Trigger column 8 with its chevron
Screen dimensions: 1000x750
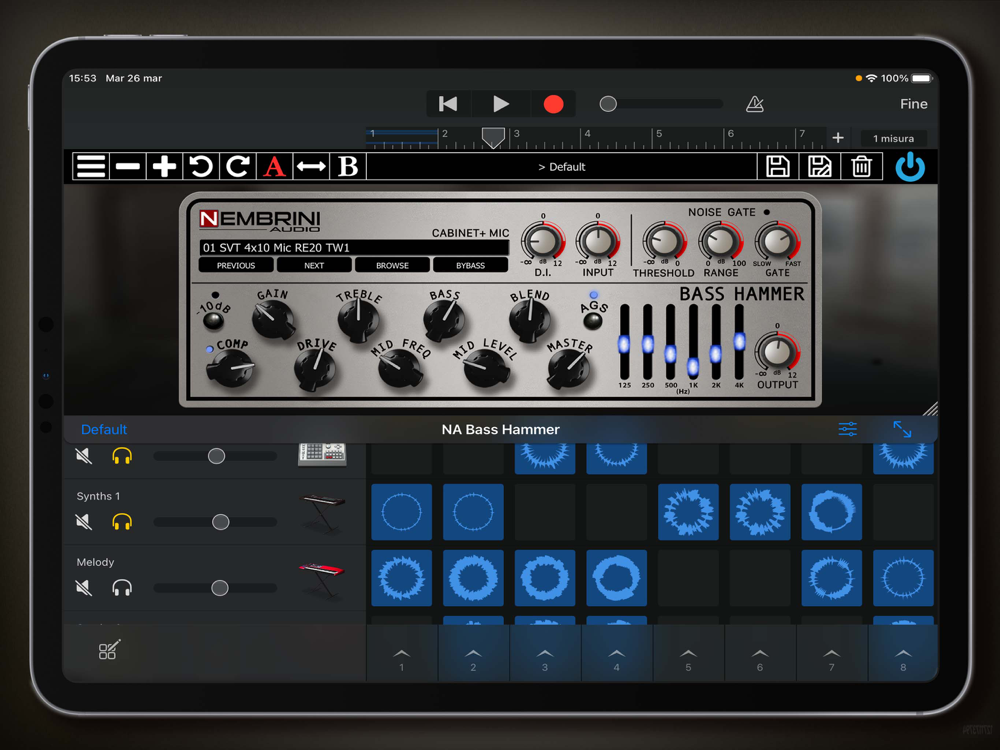point(903,654)
